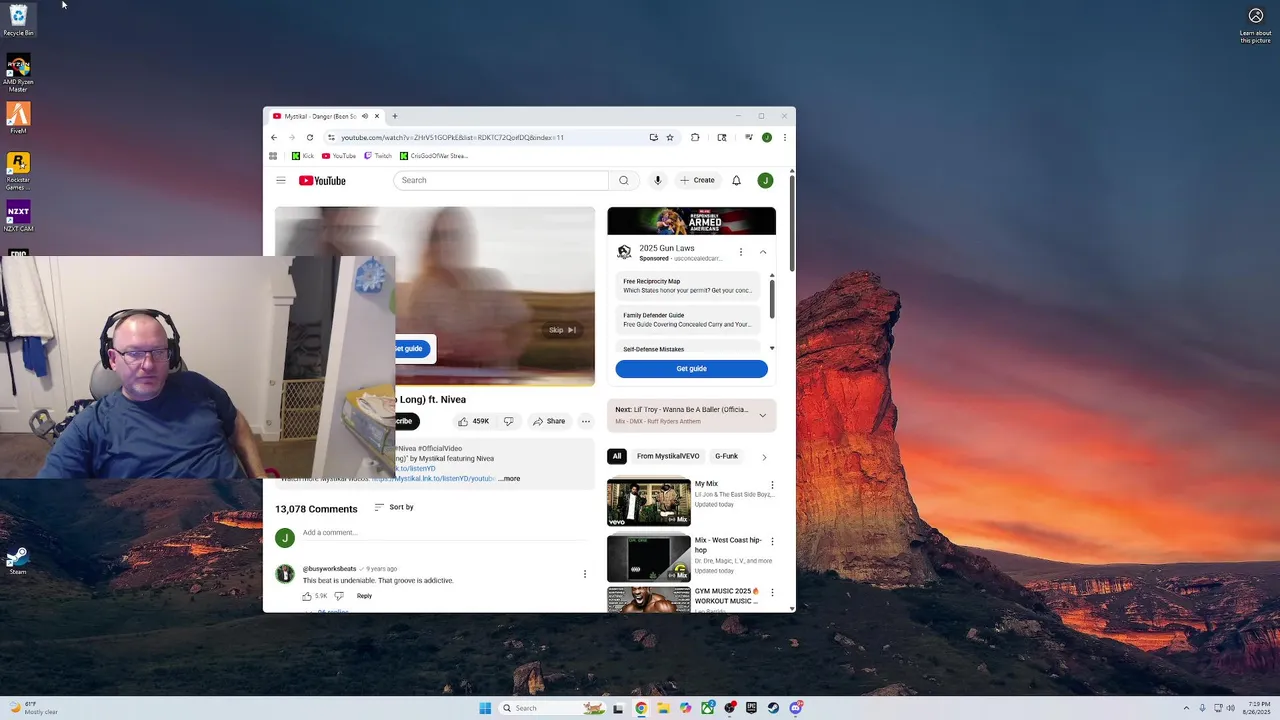Open Chrome media controls icon
1280x720 pixels.
748,137
